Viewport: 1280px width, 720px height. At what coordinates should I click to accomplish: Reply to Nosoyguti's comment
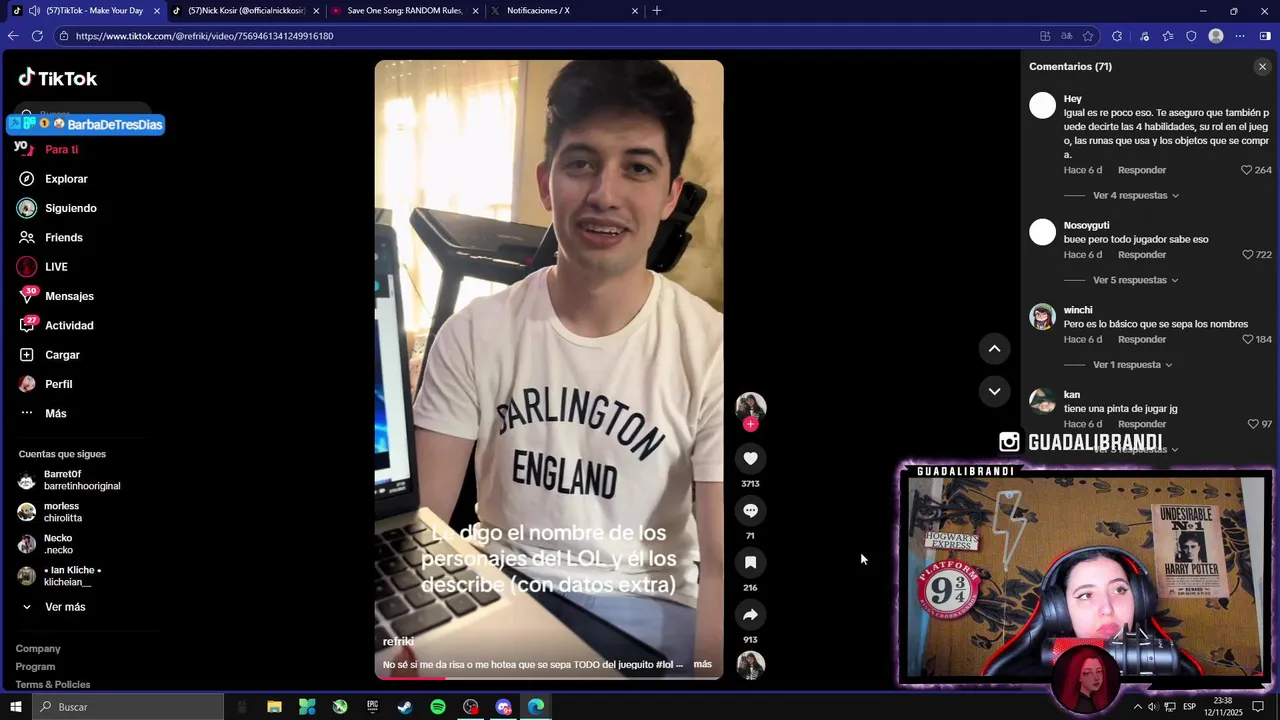point(1142,255)
